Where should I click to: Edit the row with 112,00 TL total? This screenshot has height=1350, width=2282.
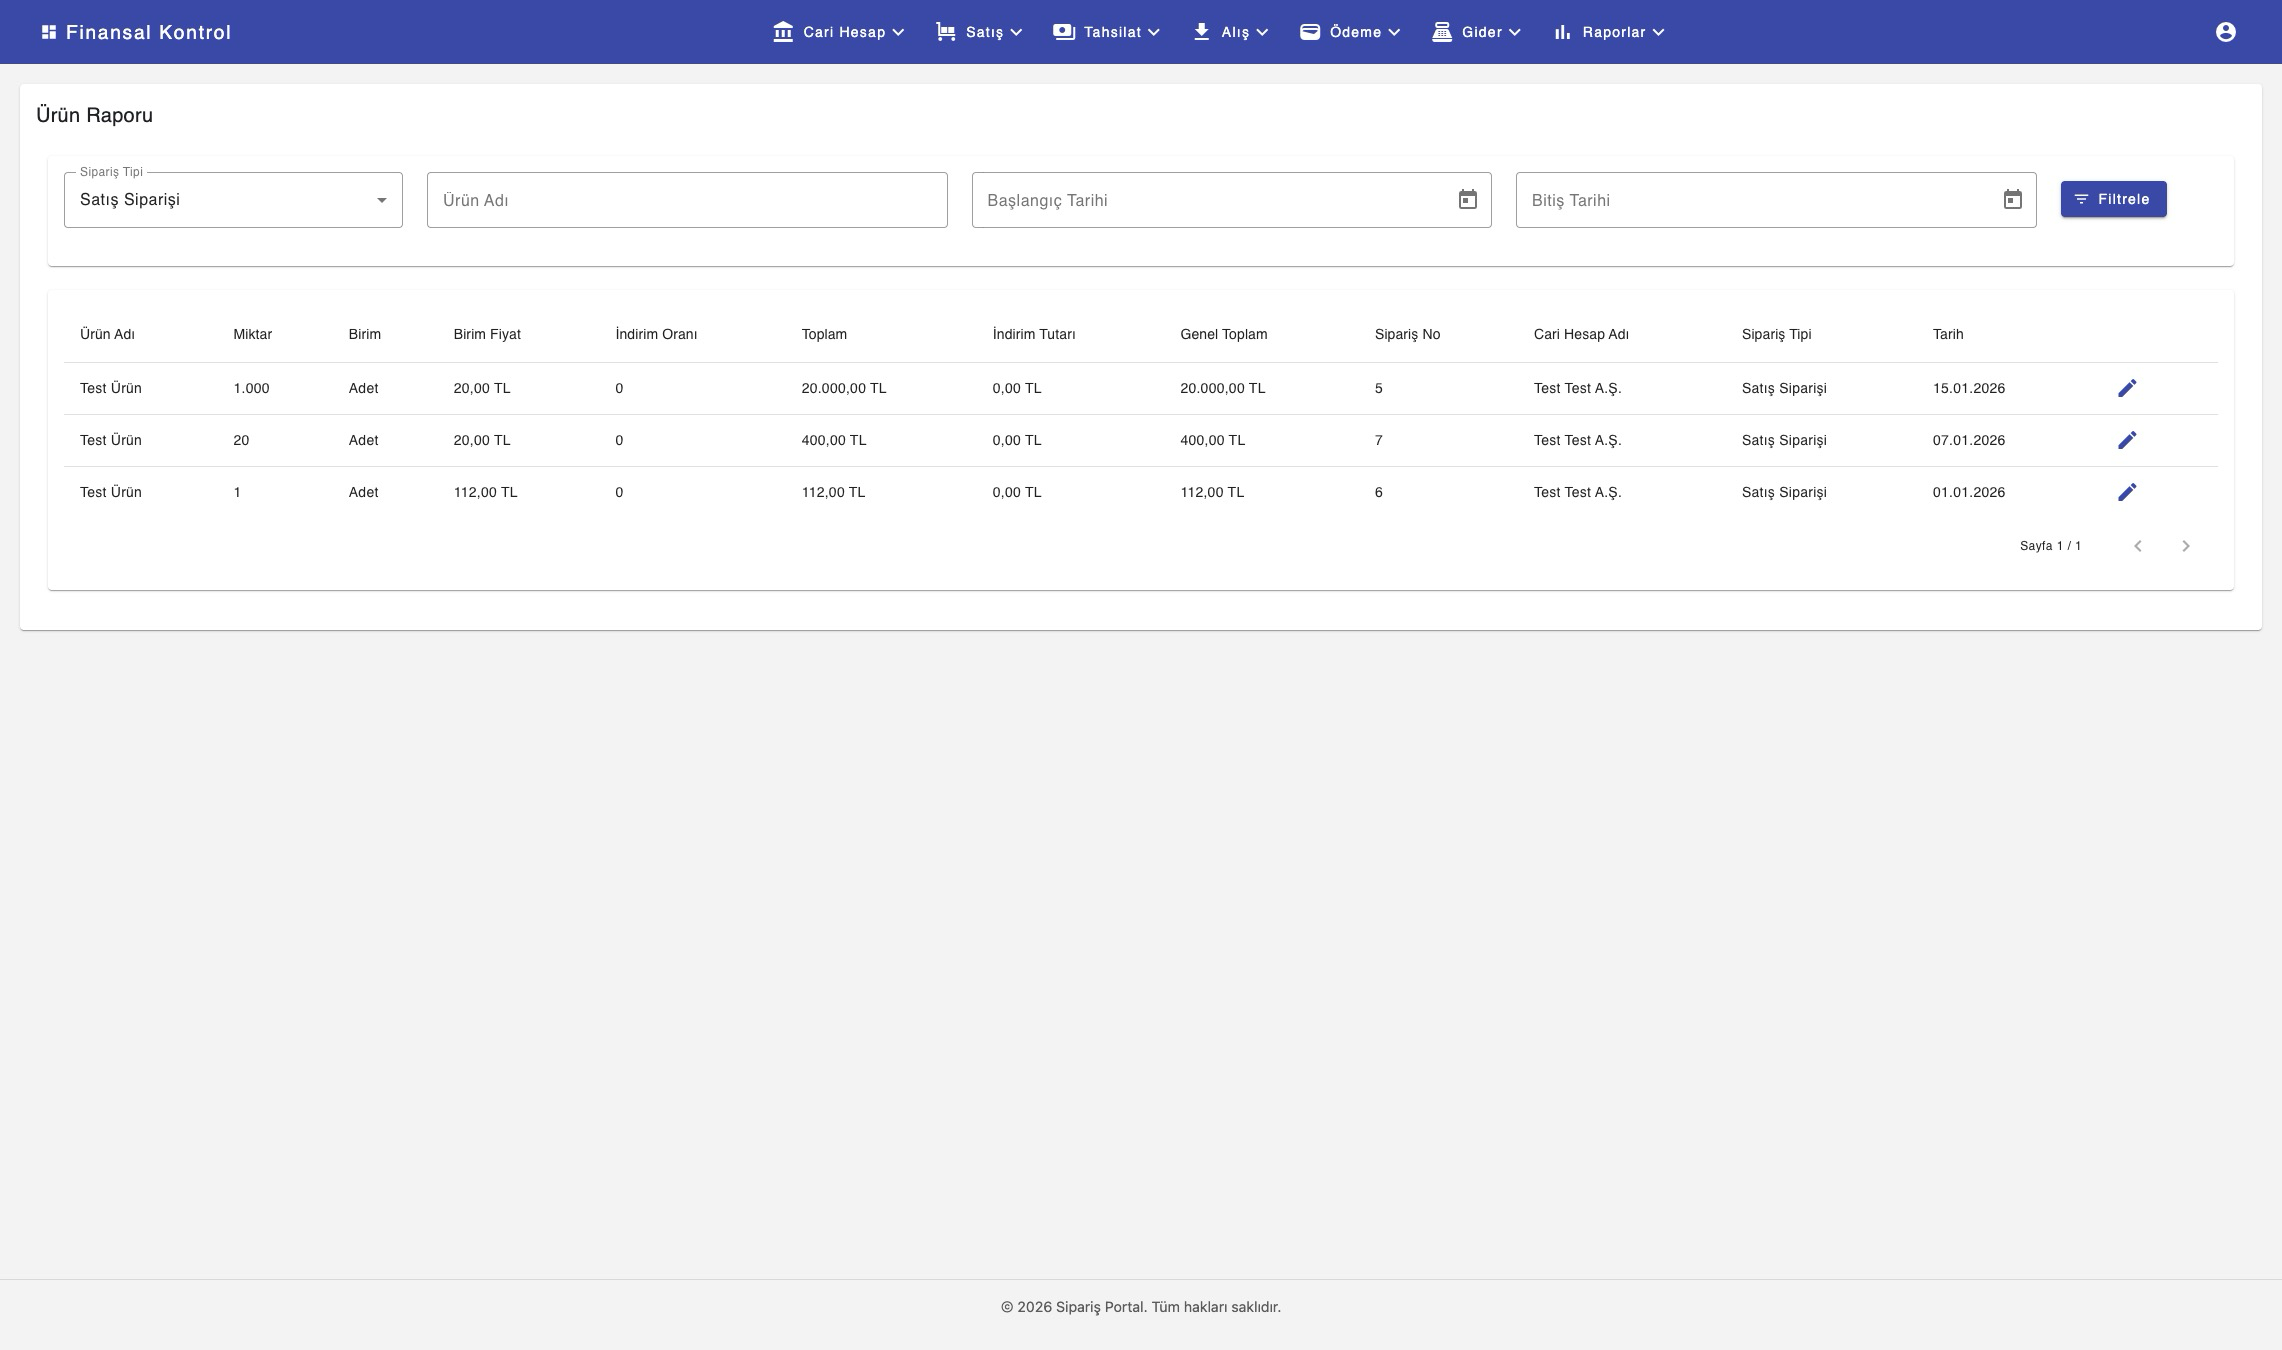tap(2127, 492)
